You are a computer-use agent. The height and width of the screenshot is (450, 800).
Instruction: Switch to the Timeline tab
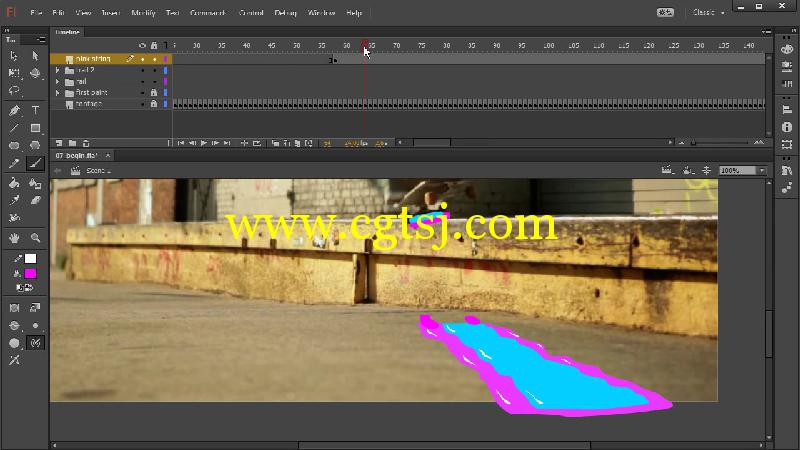pos(67,32)
